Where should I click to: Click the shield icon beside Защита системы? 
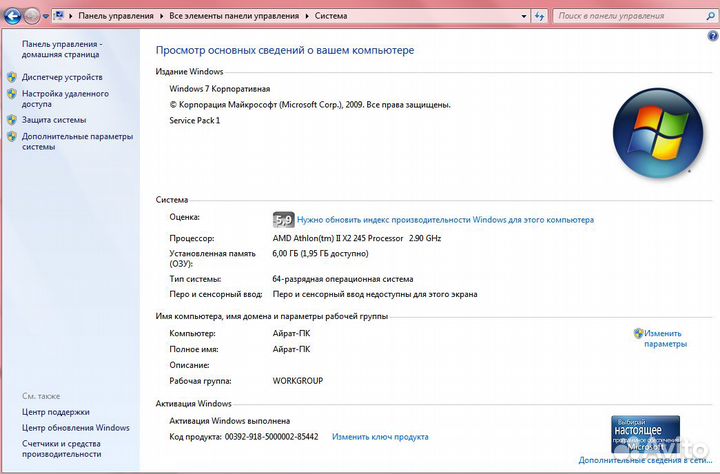click(x=12, y=120)
